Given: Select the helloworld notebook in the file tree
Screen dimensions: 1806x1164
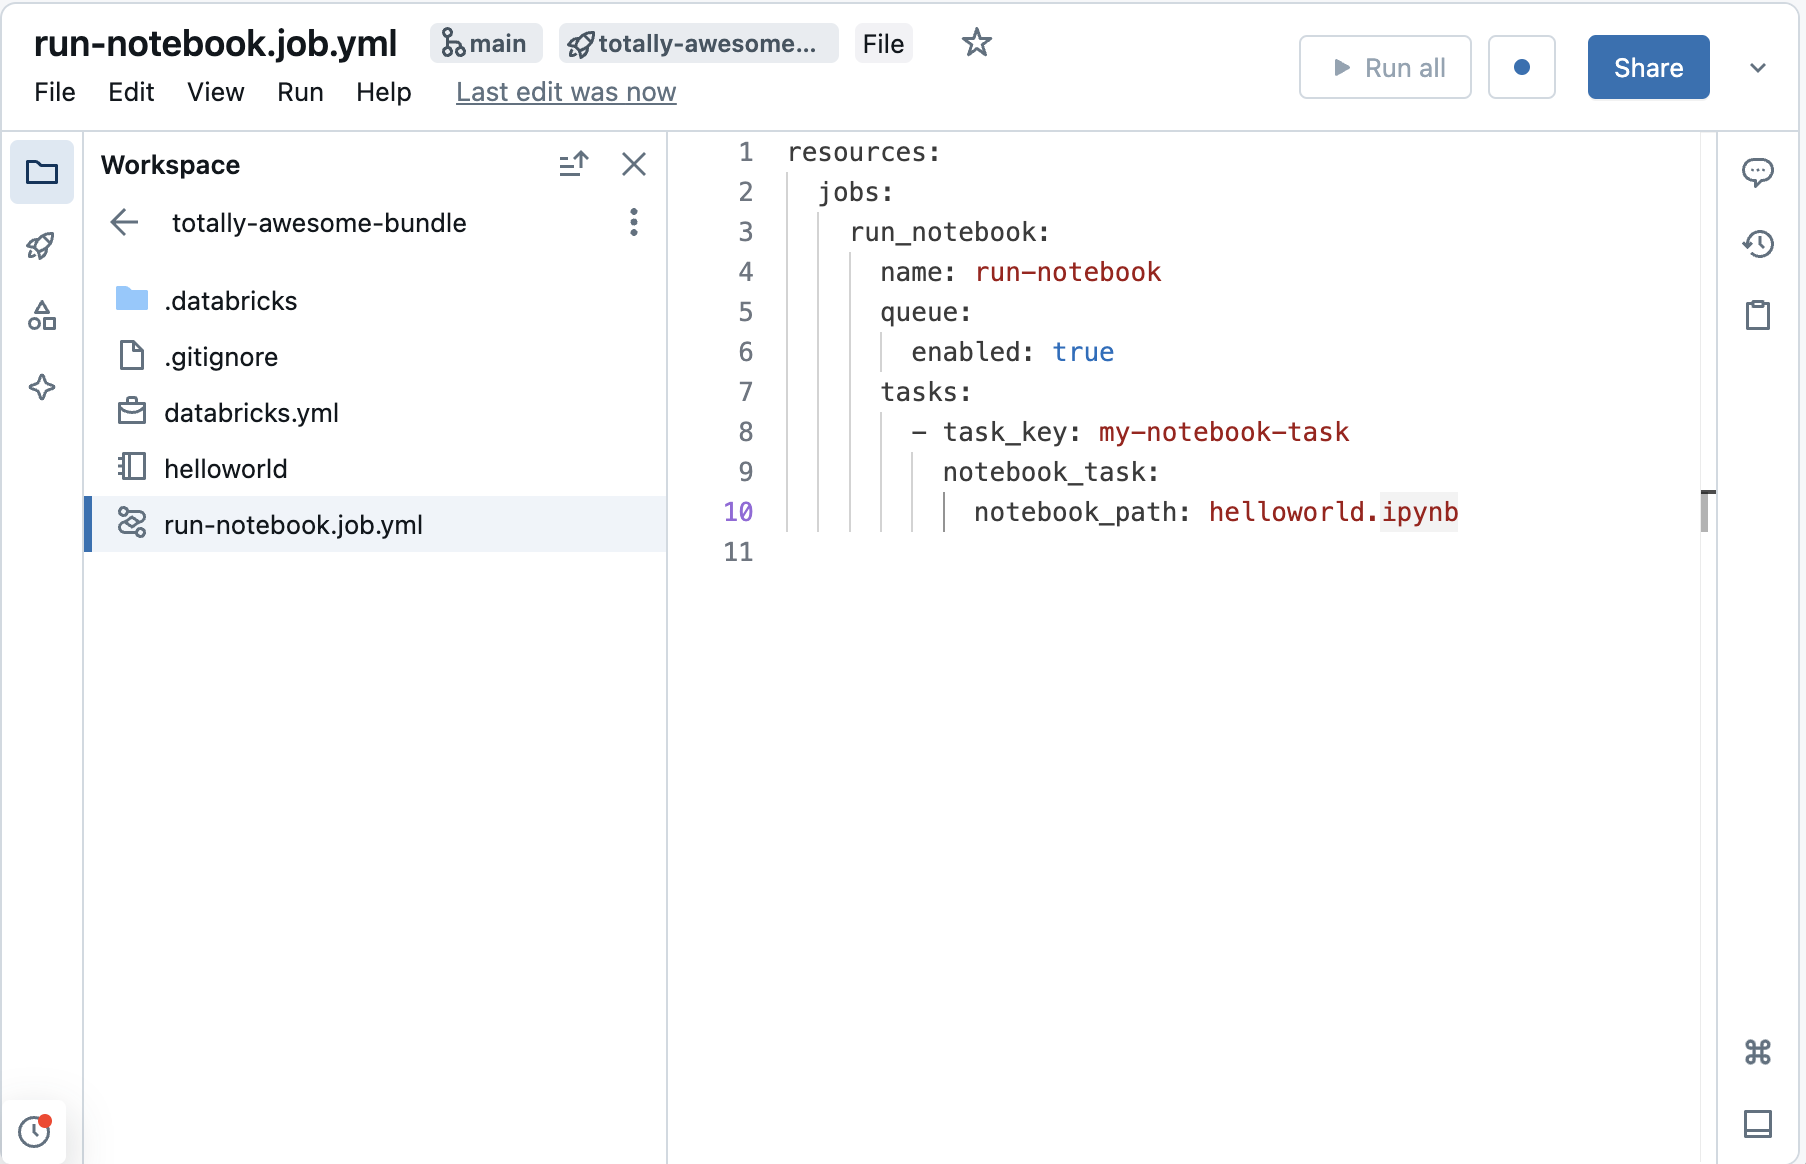Looking at the screenshot, I should tap(225, 467).
